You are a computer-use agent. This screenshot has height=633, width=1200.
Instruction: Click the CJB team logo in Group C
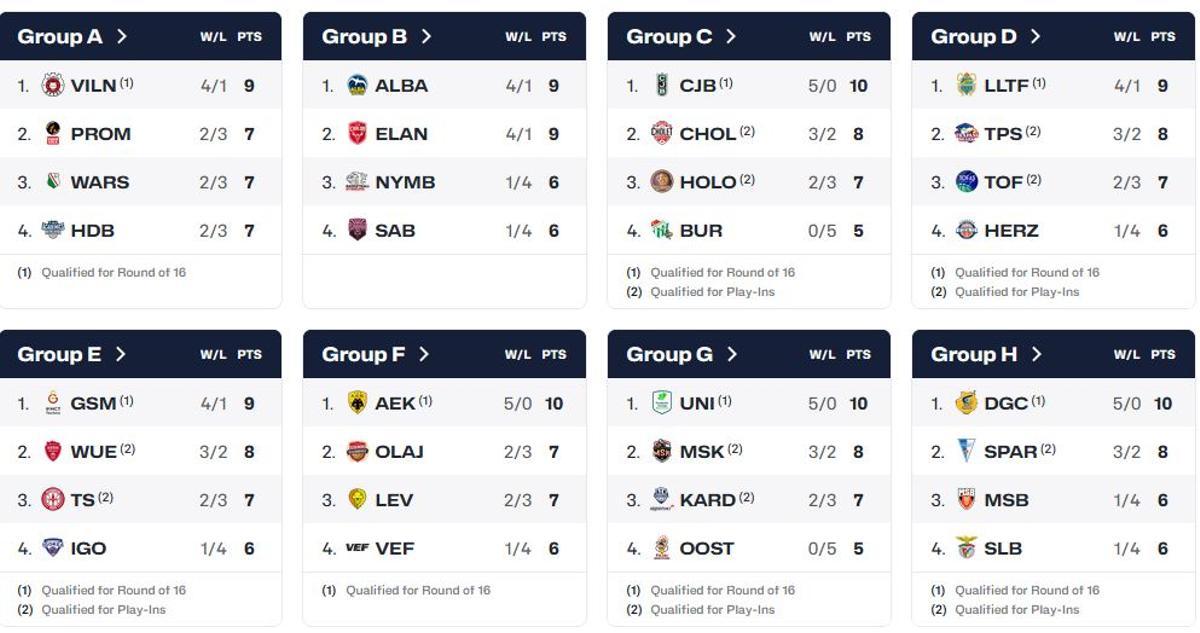pos(662,85)
